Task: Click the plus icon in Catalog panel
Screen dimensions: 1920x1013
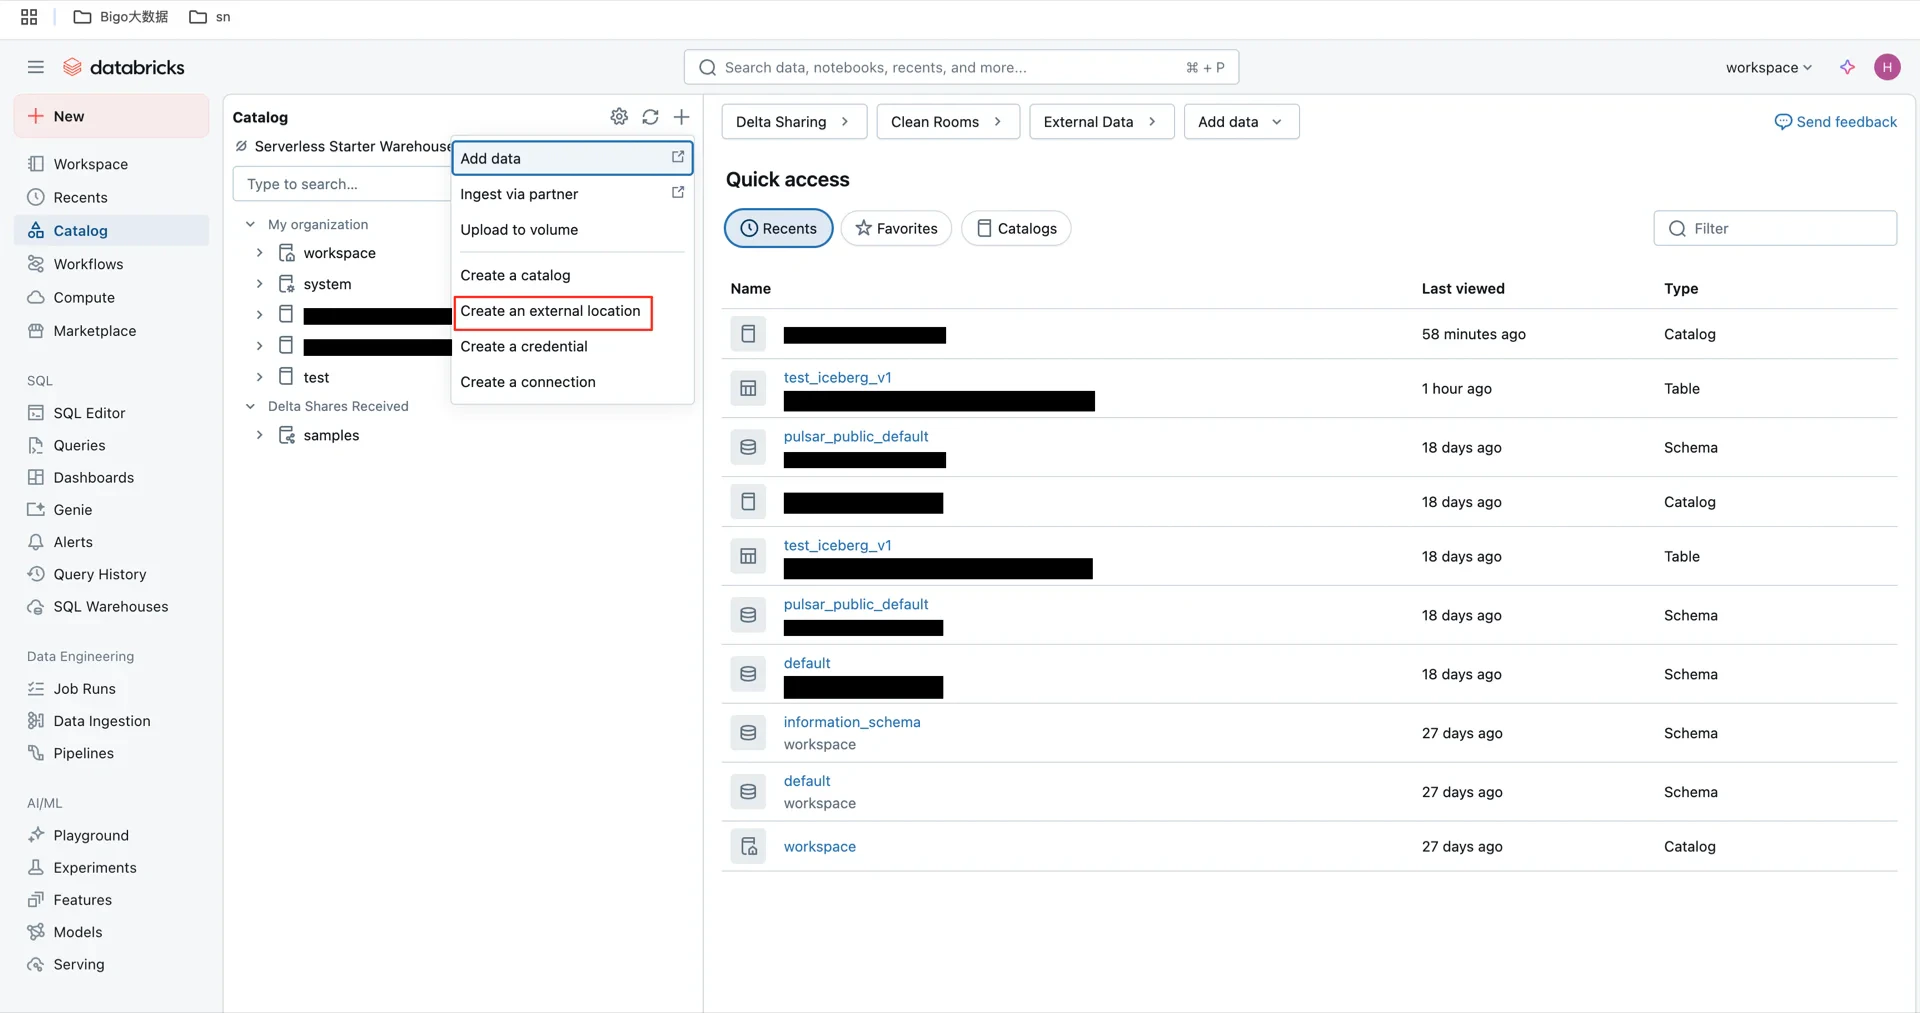Action: point(681,117)
